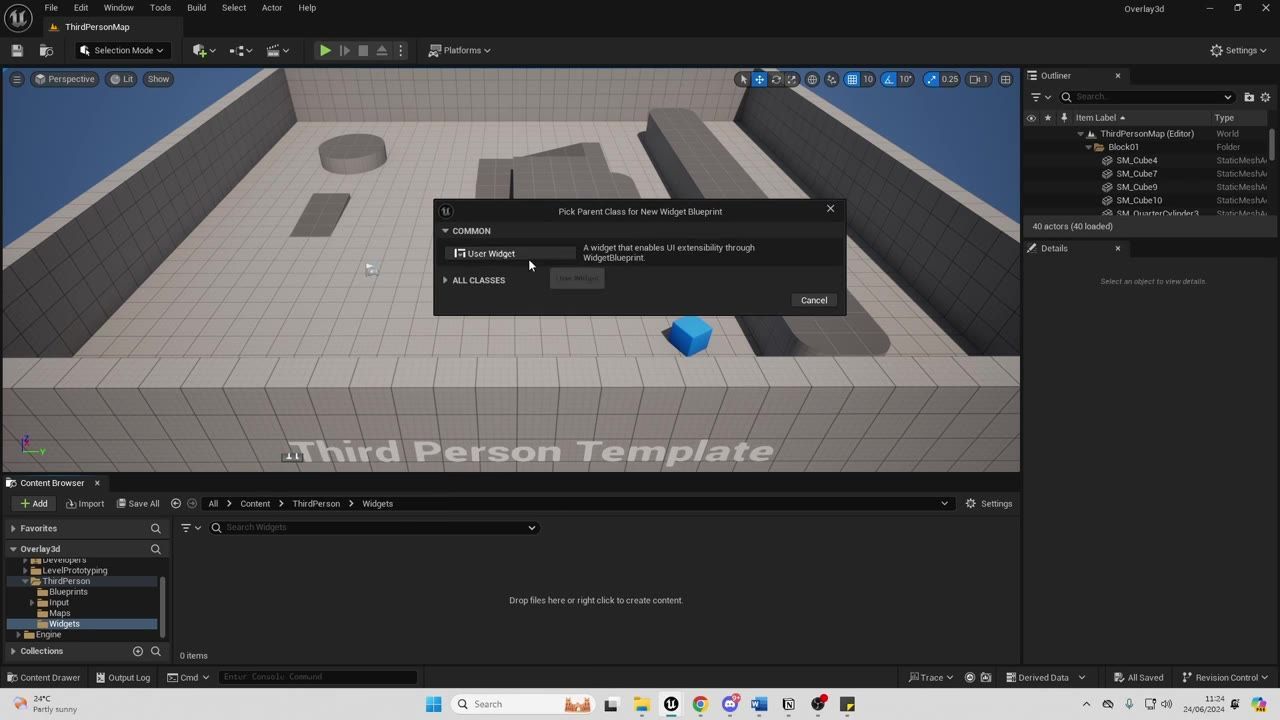
Task: Click the pin column icon in Outliner
Action: click(1064, 118)
